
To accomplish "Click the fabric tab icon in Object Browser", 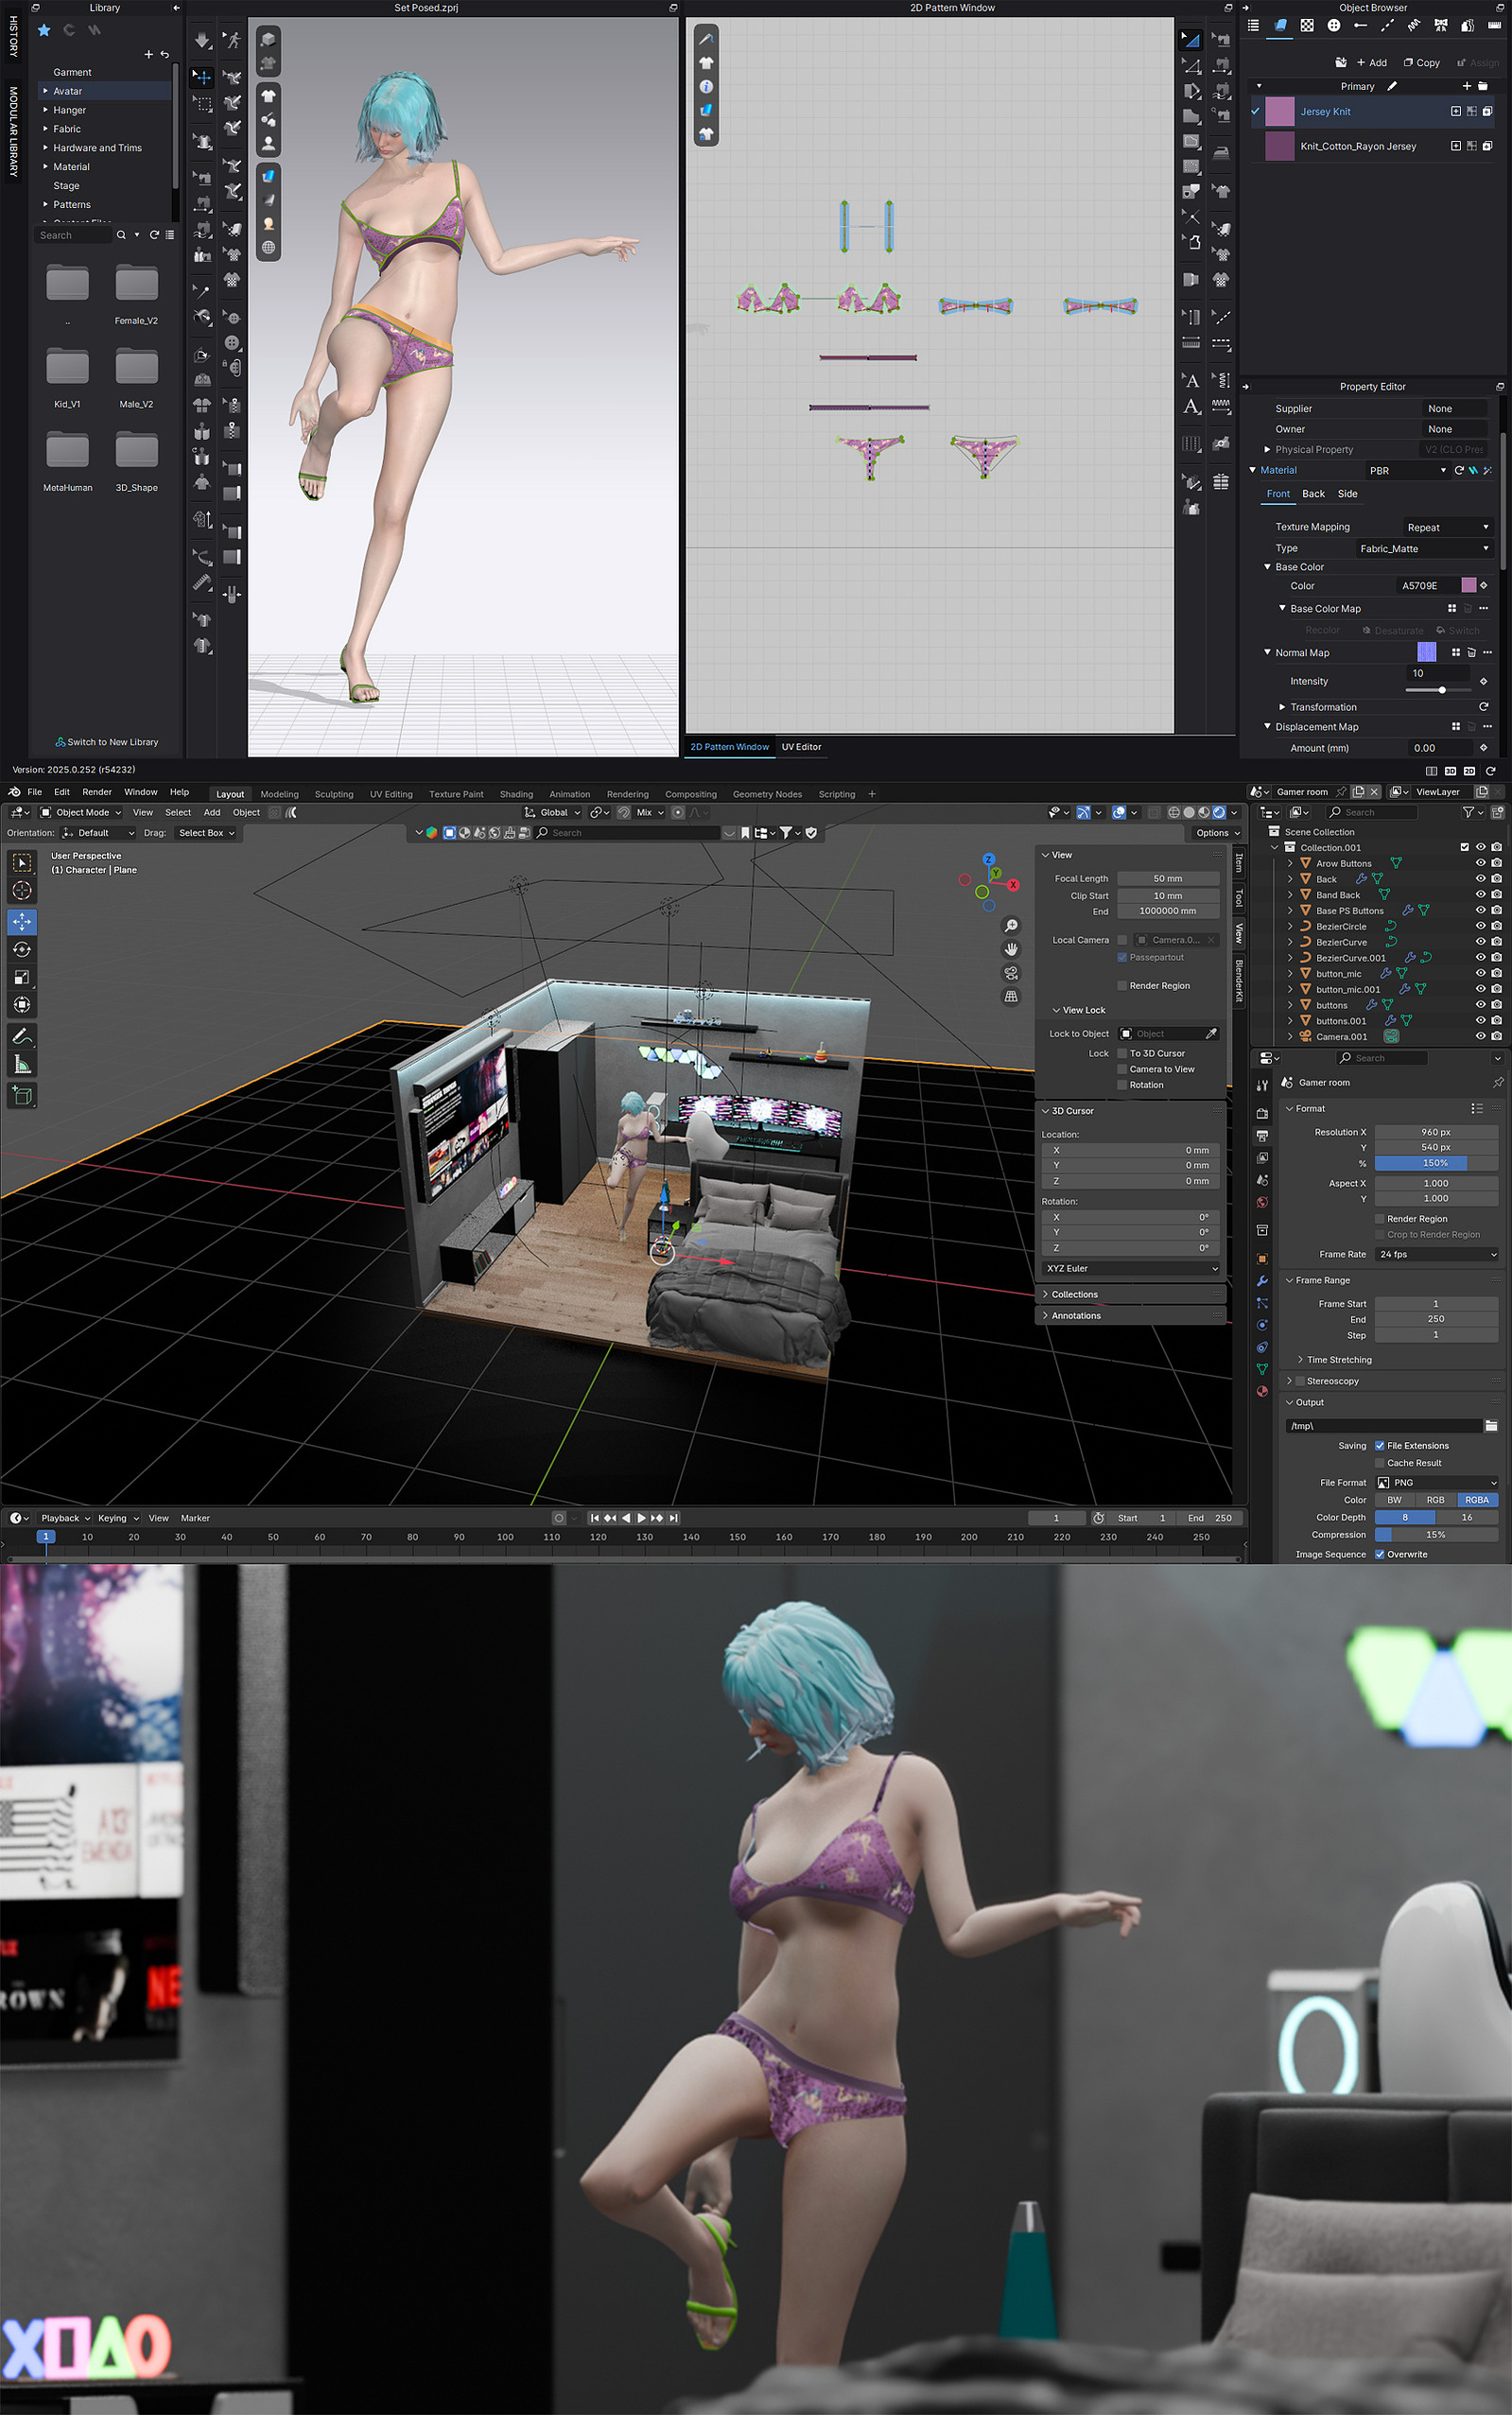I will pos(1280,25).
